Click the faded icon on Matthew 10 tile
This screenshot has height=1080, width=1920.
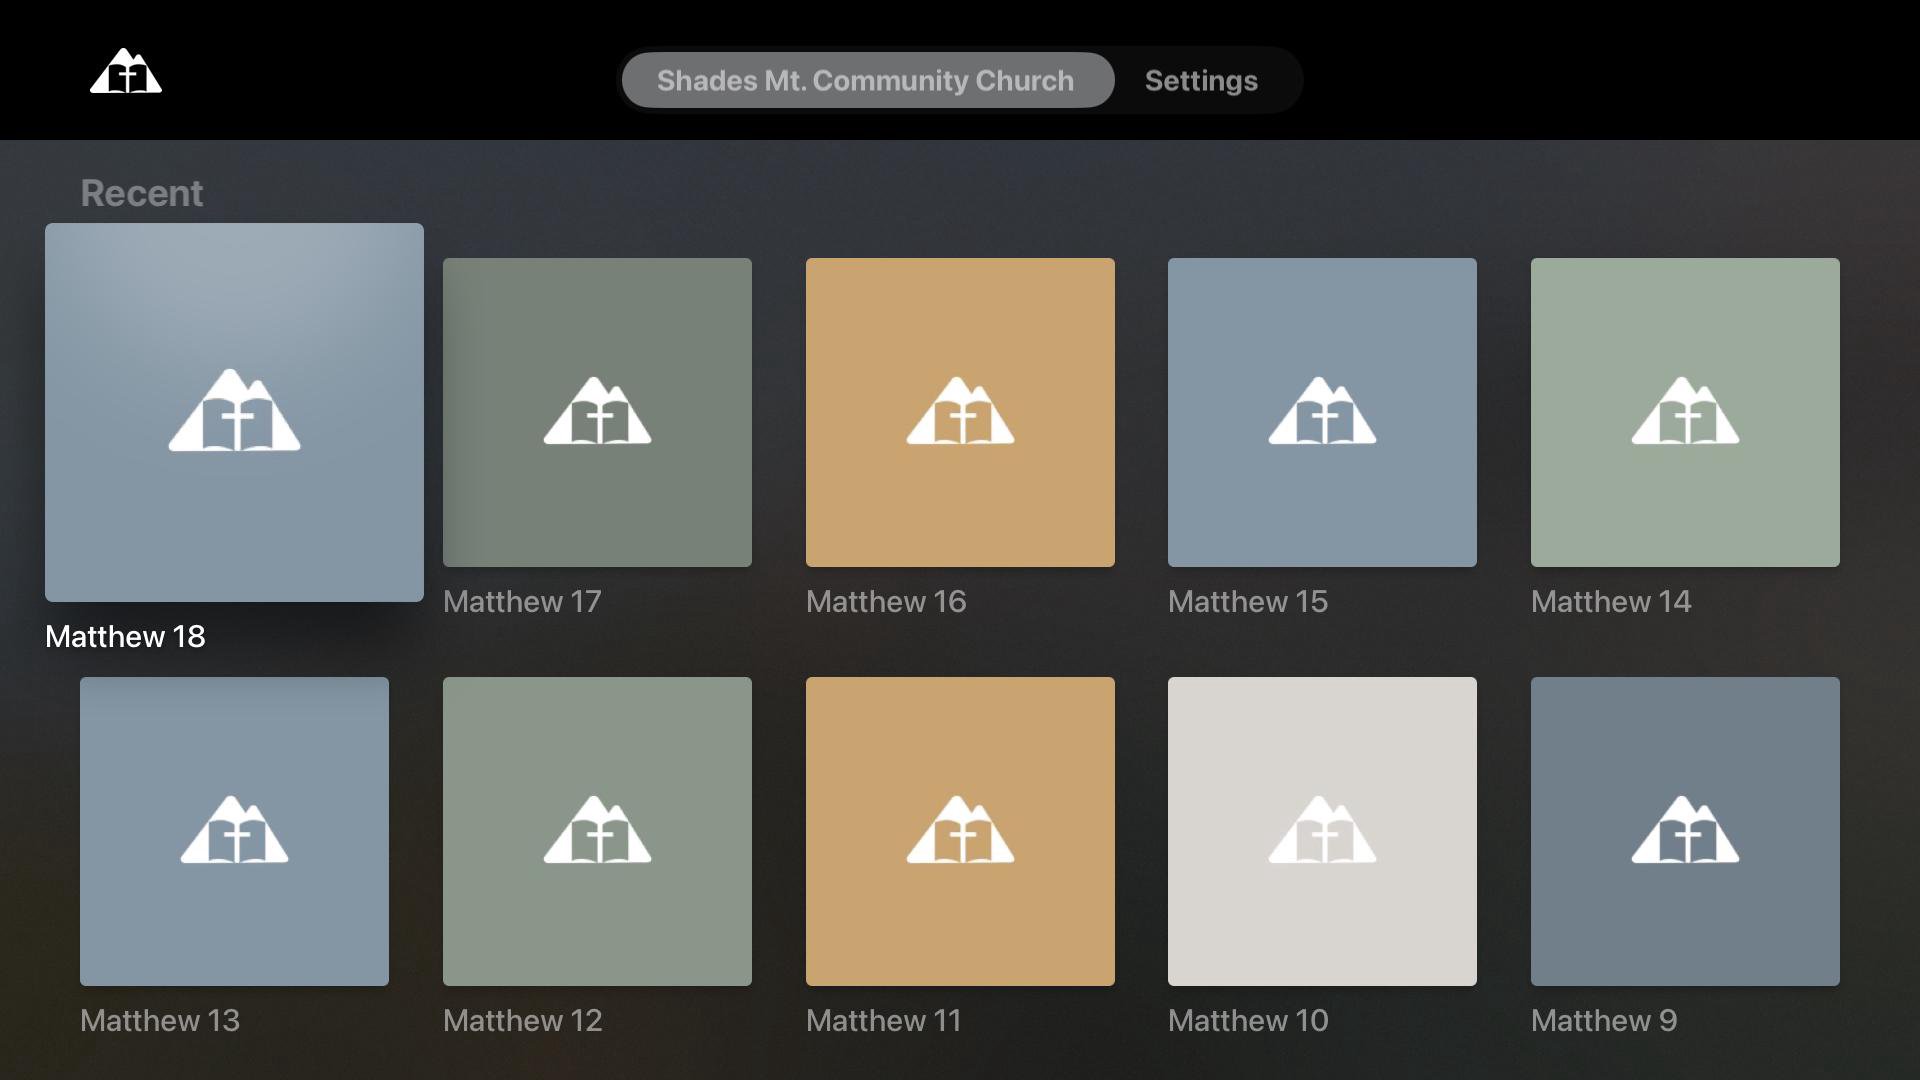coord(1322,830)
